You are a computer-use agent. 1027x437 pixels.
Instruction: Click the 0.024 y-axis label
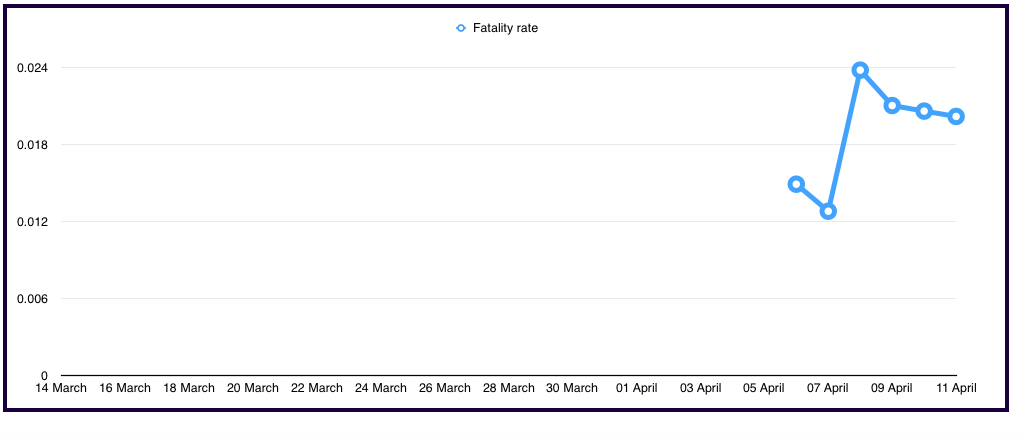[x=32, y=68]
